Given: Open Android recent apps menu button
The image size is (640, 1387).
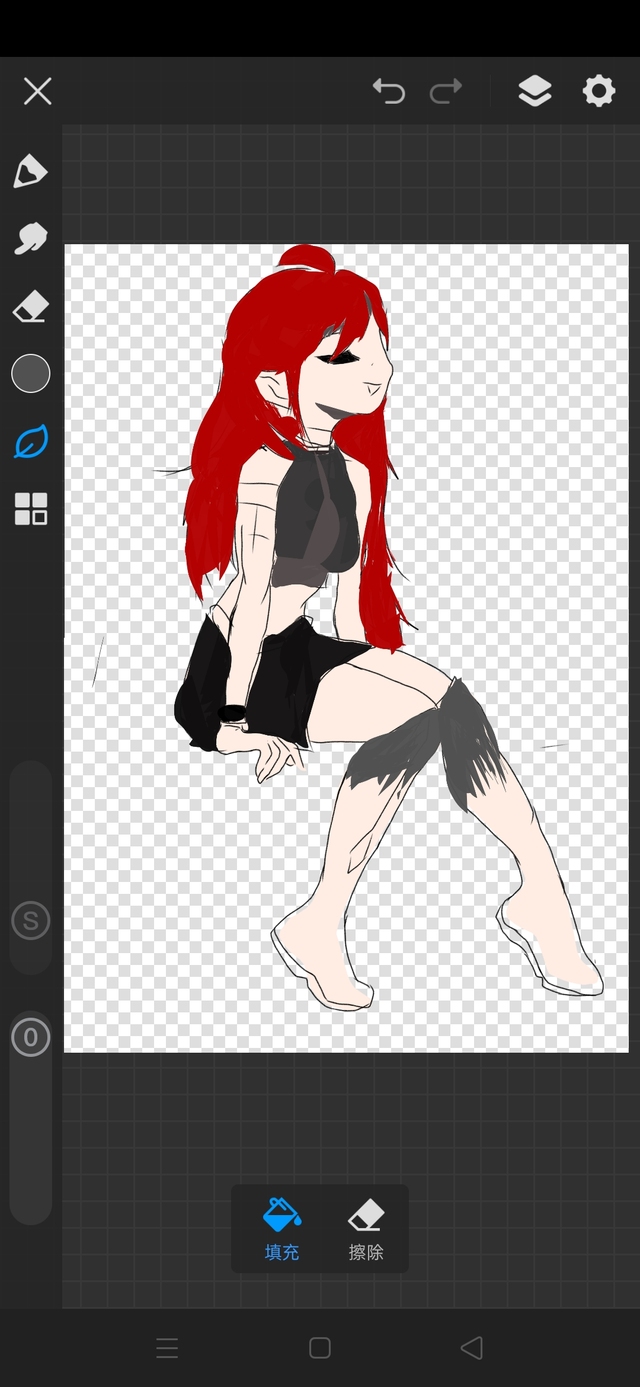Looking at the screenshot, I should click(x=167, y=1348).
